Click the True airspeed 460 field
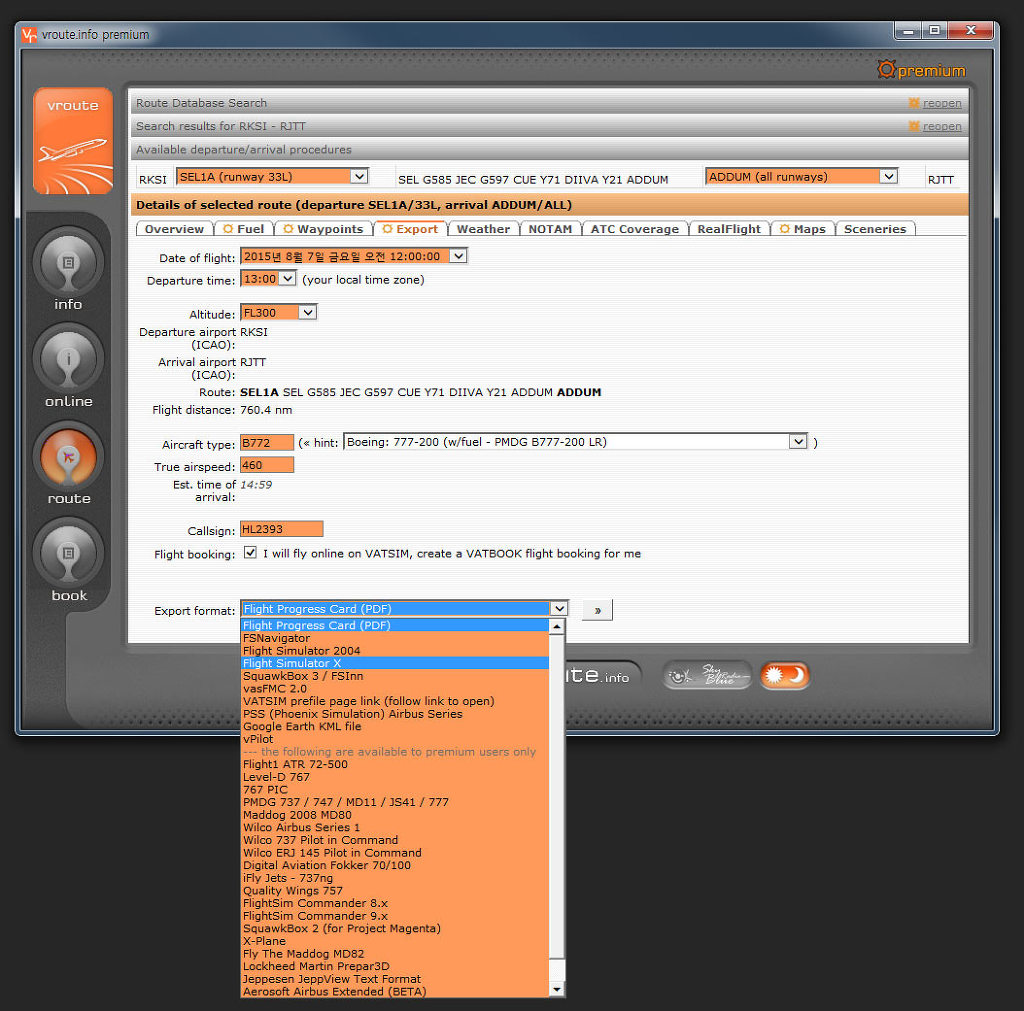Image resolution: width=1024 pixels, height=1011 pixels. [267, 465]
